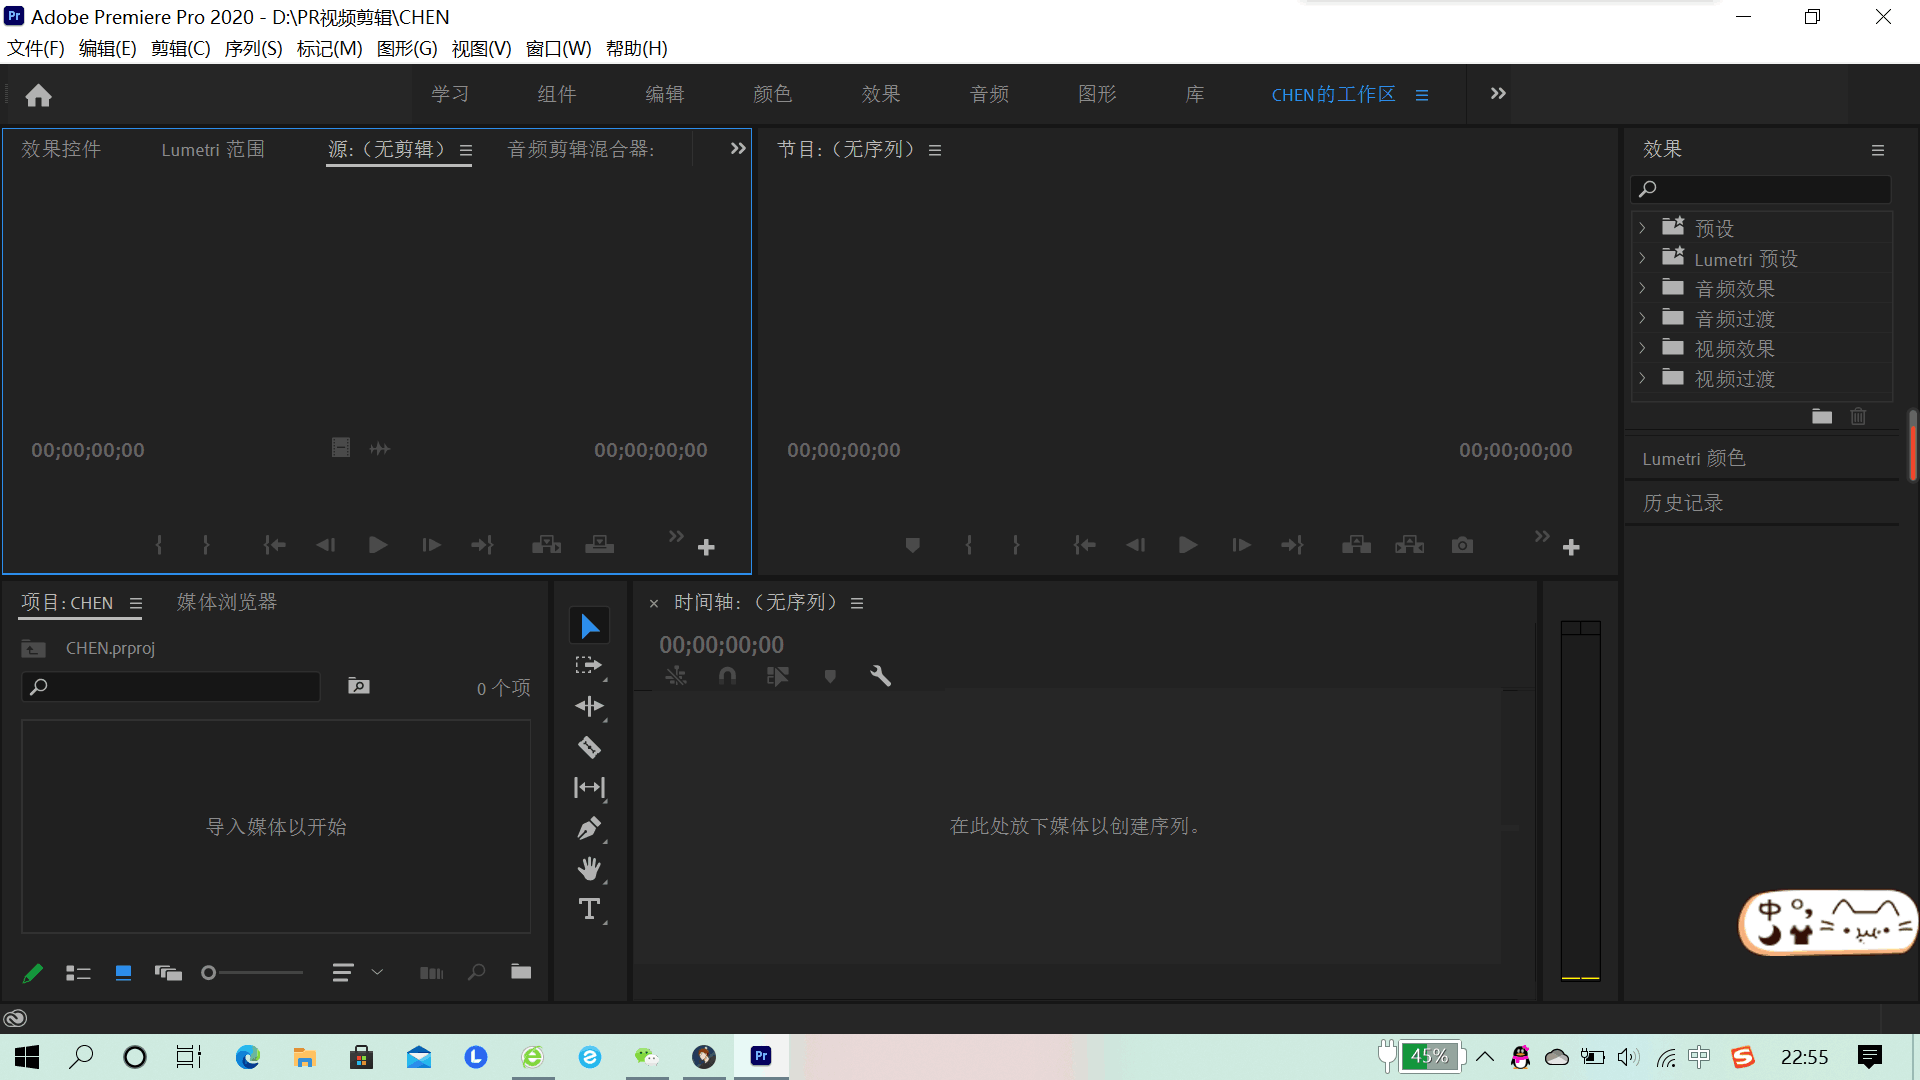Toggle Drag Audio Only in Source monitor

coord(380,449)
